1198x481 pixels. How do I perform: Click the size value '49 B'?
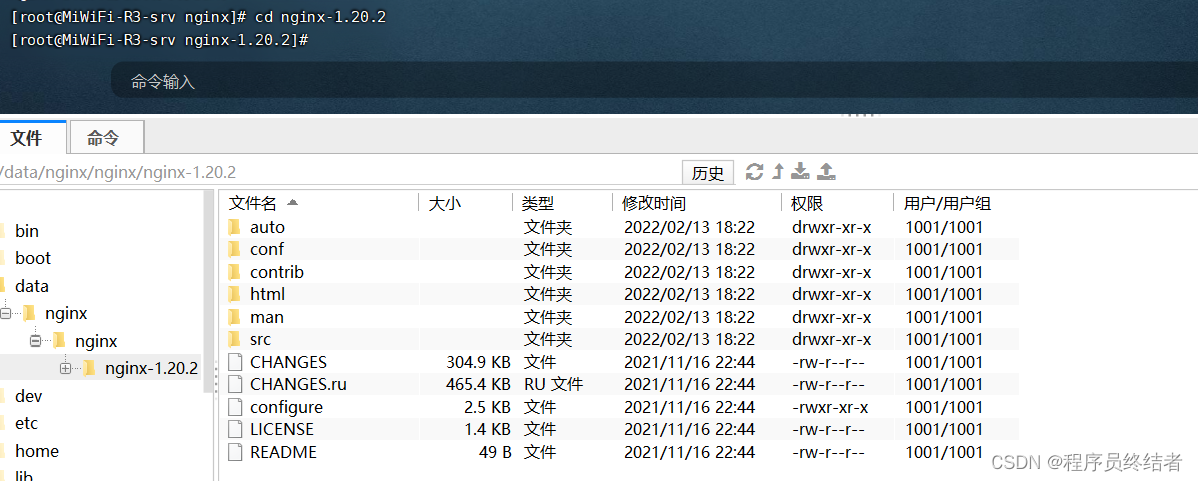[495, 452]
